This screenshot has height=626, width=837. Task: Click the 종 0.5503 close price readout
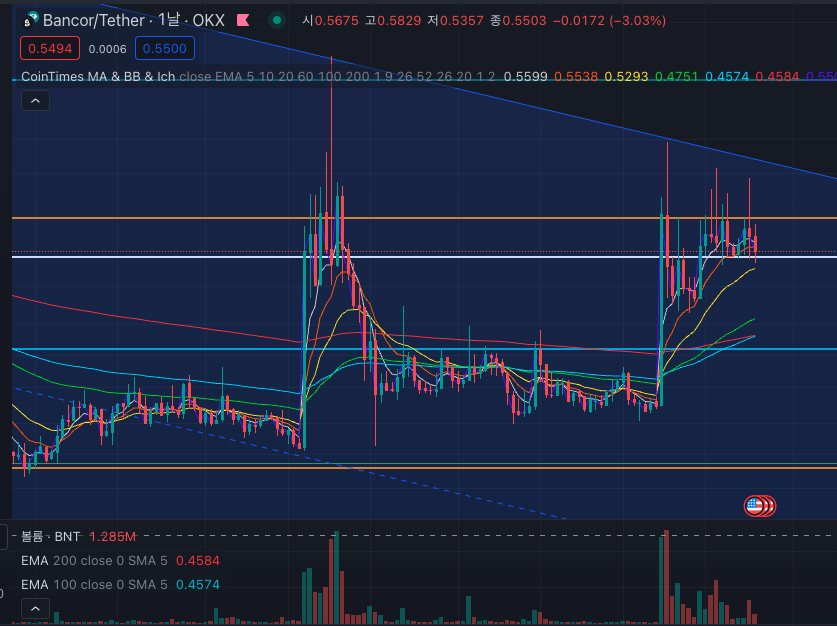pyautogui.click(x=518, y=20)
